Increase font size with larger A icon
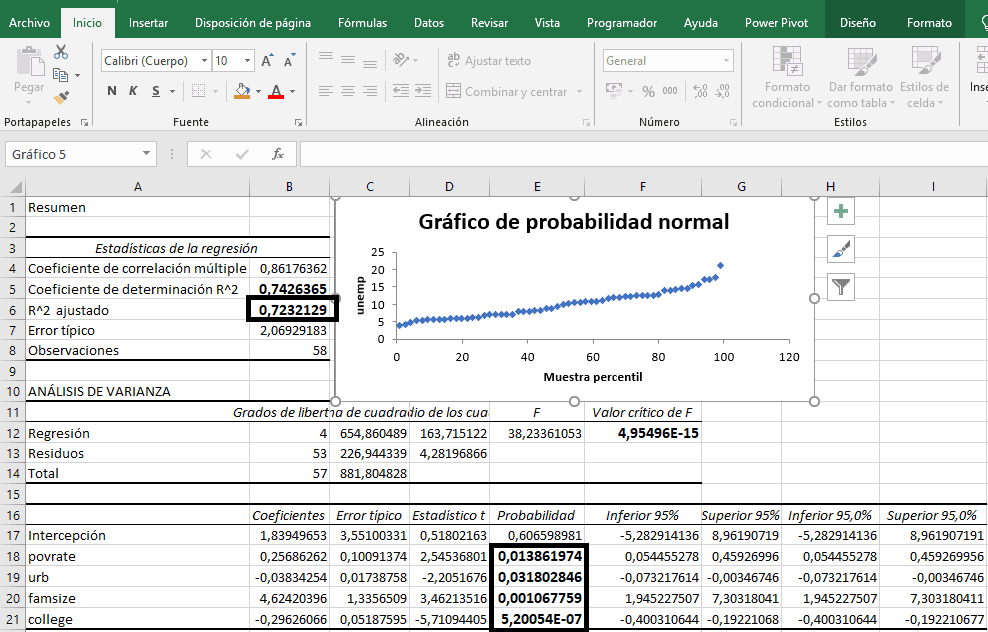This screenshot has width=988, height=632. point(267,61)
